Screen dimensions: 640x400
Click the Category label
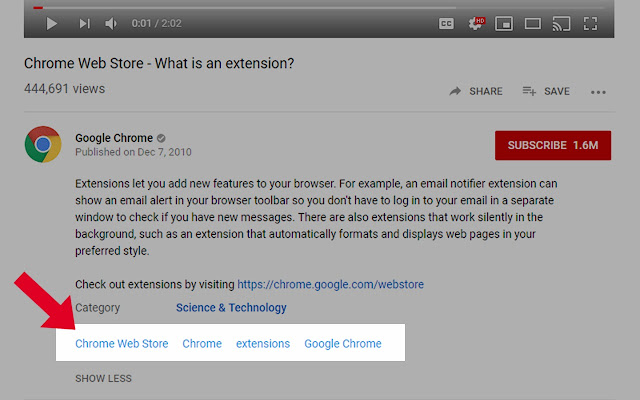pyautogui.click(x=98, y=308)
